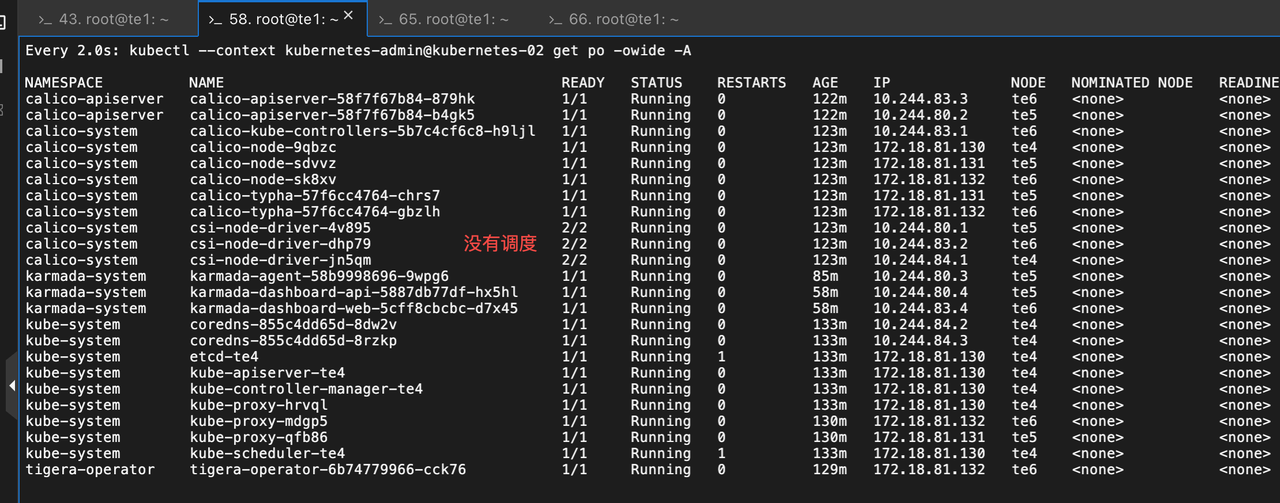Select the active tab 58. root@te1
Screen dimensions: 1280x503
click(x=282, y=19)
